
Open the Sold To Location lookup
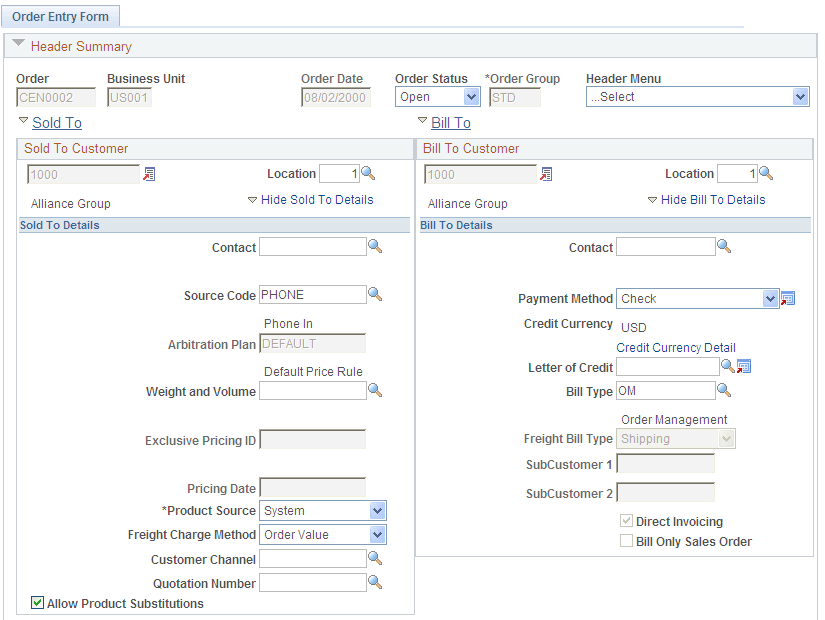click(x=366, y=173)
